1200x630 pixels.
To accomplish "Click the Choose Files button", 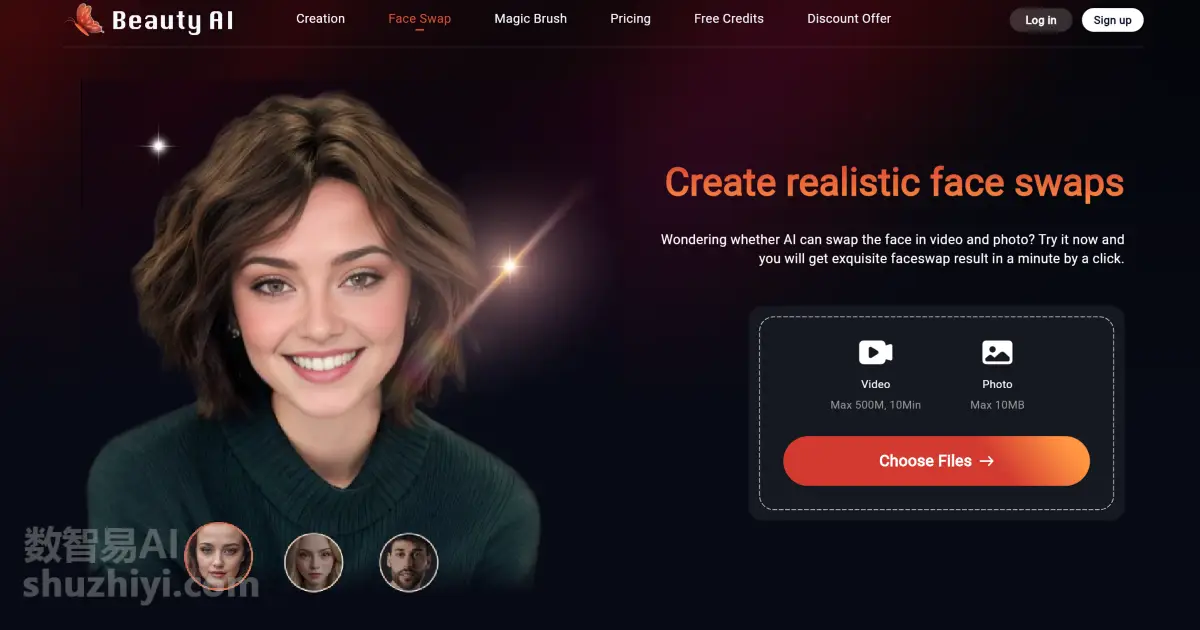I will pyautogui.click(x=936, y=461).
